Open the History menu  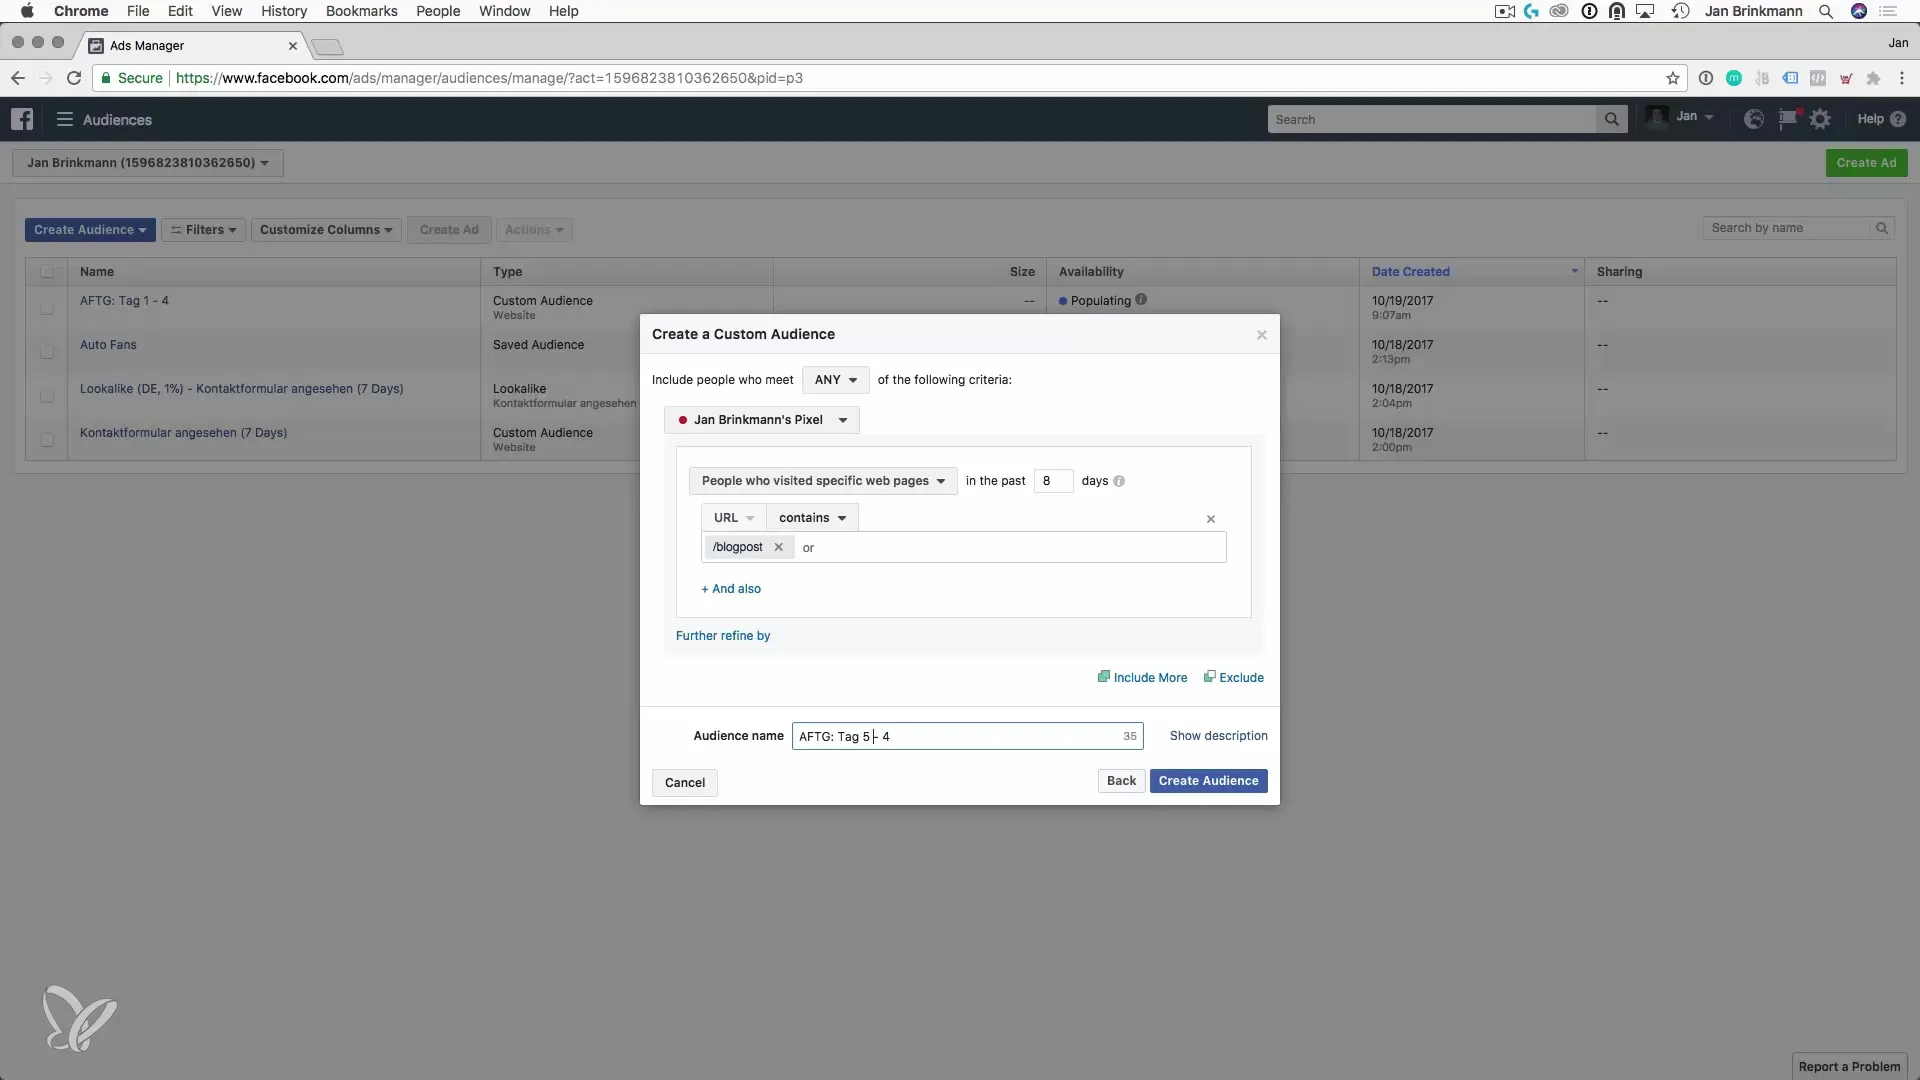[x=284, y=11]
